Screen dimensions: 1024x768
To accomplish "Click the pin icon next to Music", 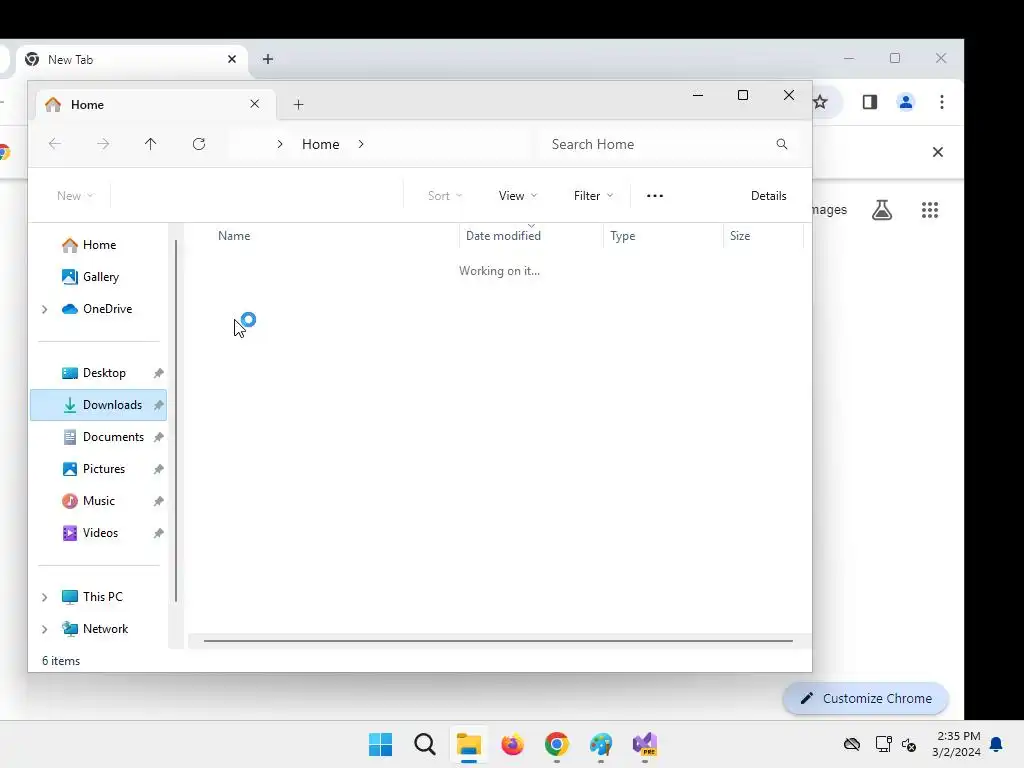I will [x=158, y=501].
